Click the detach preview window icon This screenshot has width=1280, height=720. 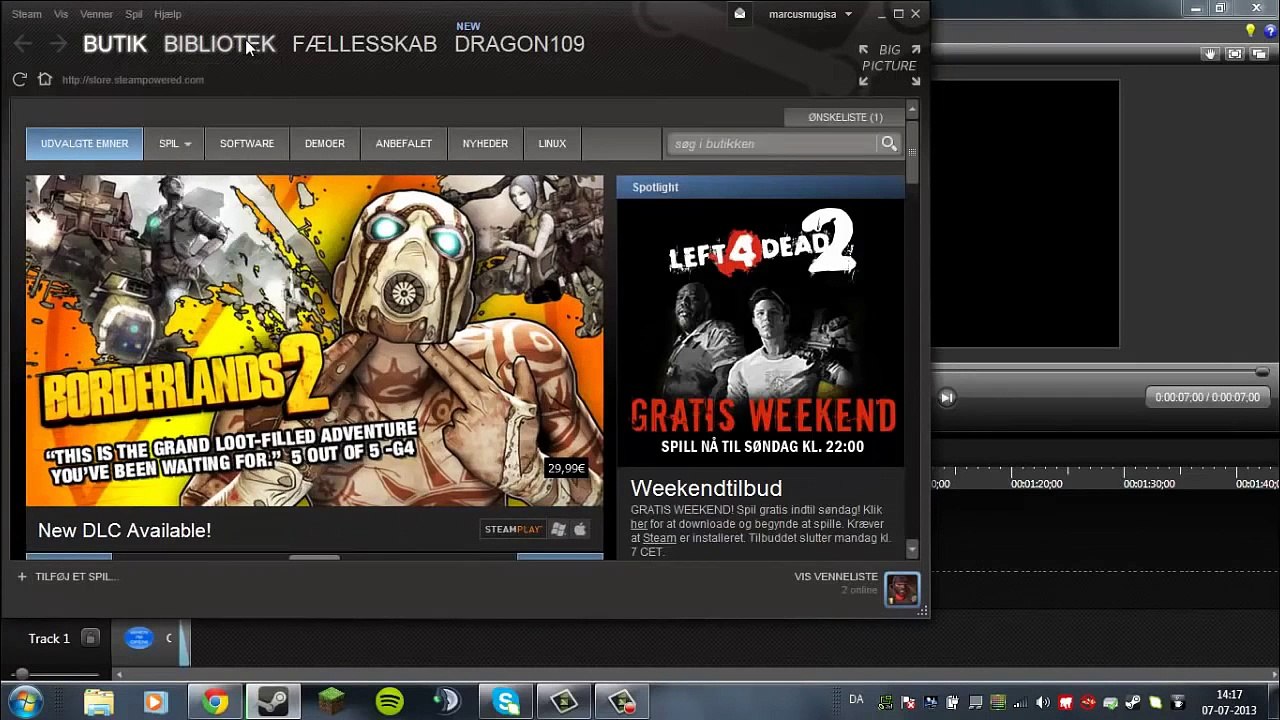[x=1259, y=54]
